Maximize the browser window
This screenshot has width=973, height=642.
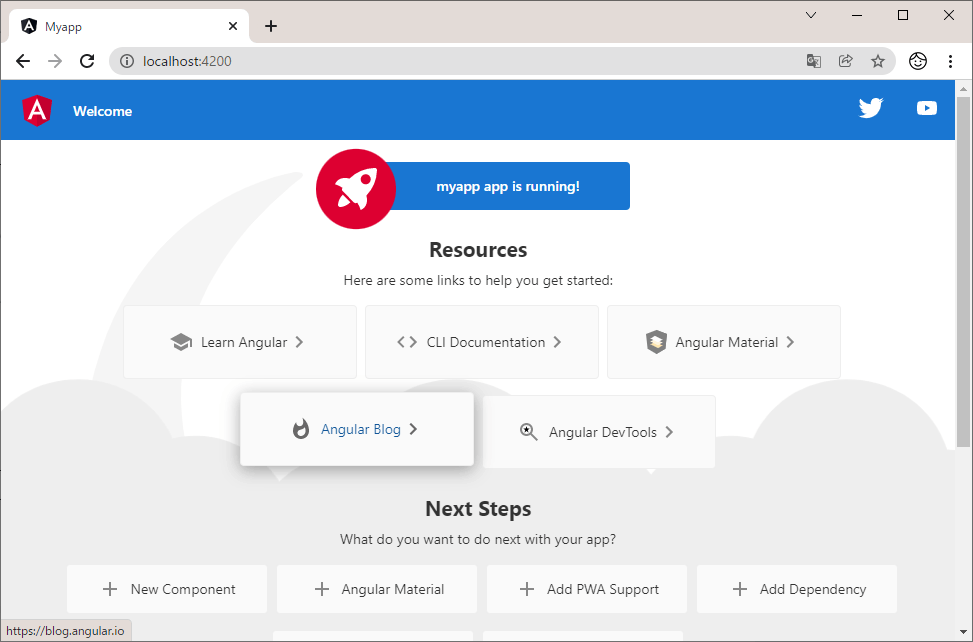[x=903, y=15]
